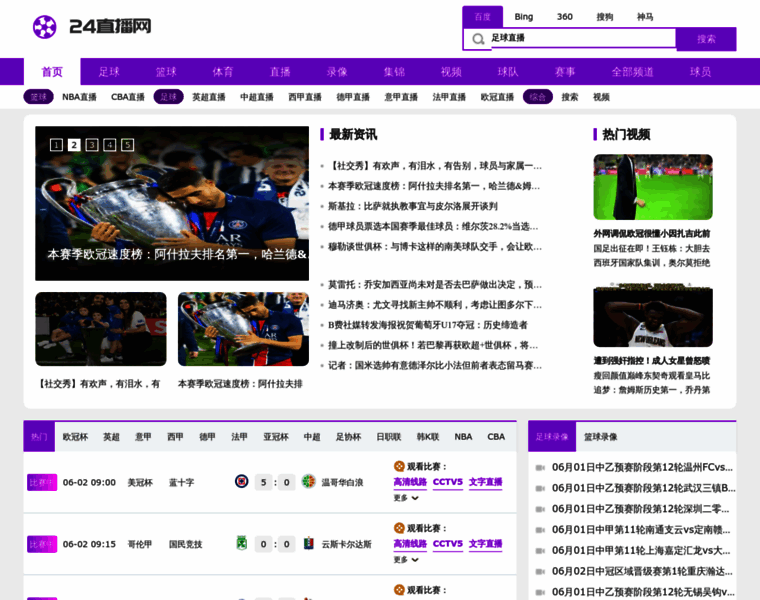Viewport: 760px width, 600px height.
Task: Open the 欧冠直播 link
Action: [x=497, y=97]
